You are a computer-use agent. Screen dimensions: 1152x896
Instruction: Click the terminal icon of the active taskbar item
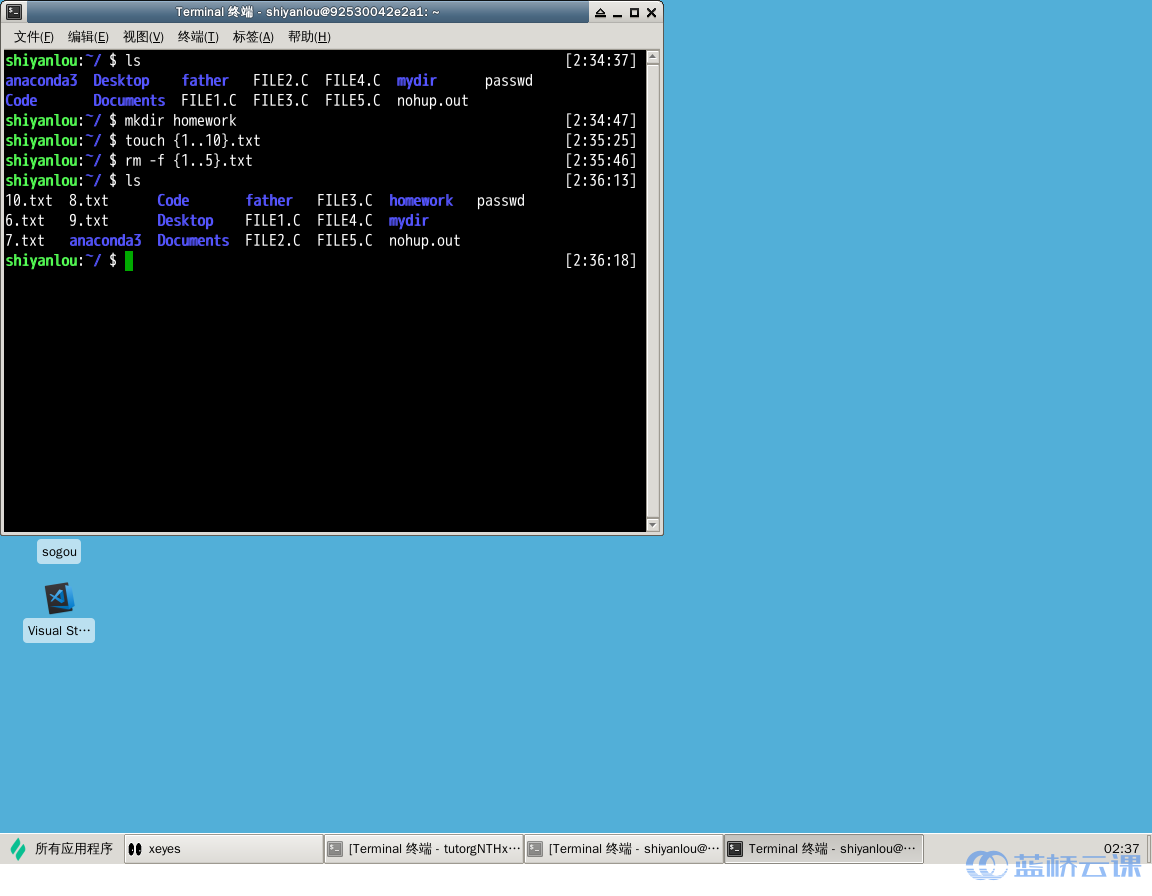[x=735, y=849]
